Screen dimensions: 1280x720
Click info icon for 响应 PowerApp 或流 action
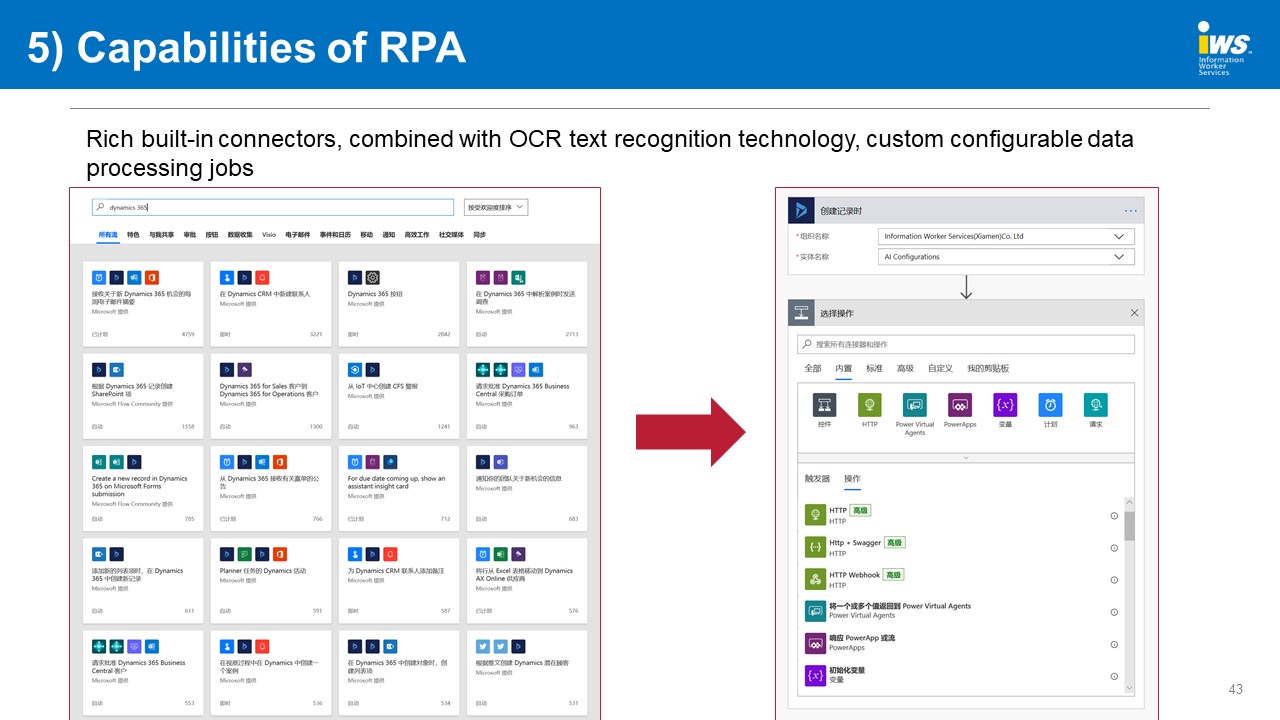pos(1114,644)
